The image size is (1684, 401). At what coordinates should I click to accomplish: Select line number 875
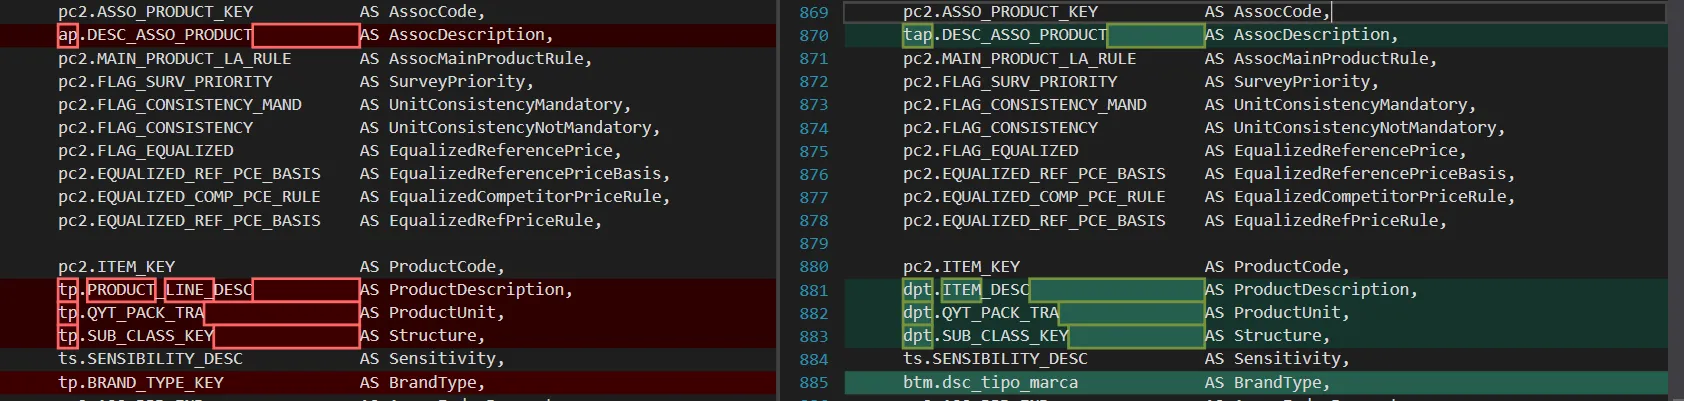coord(813,151)
